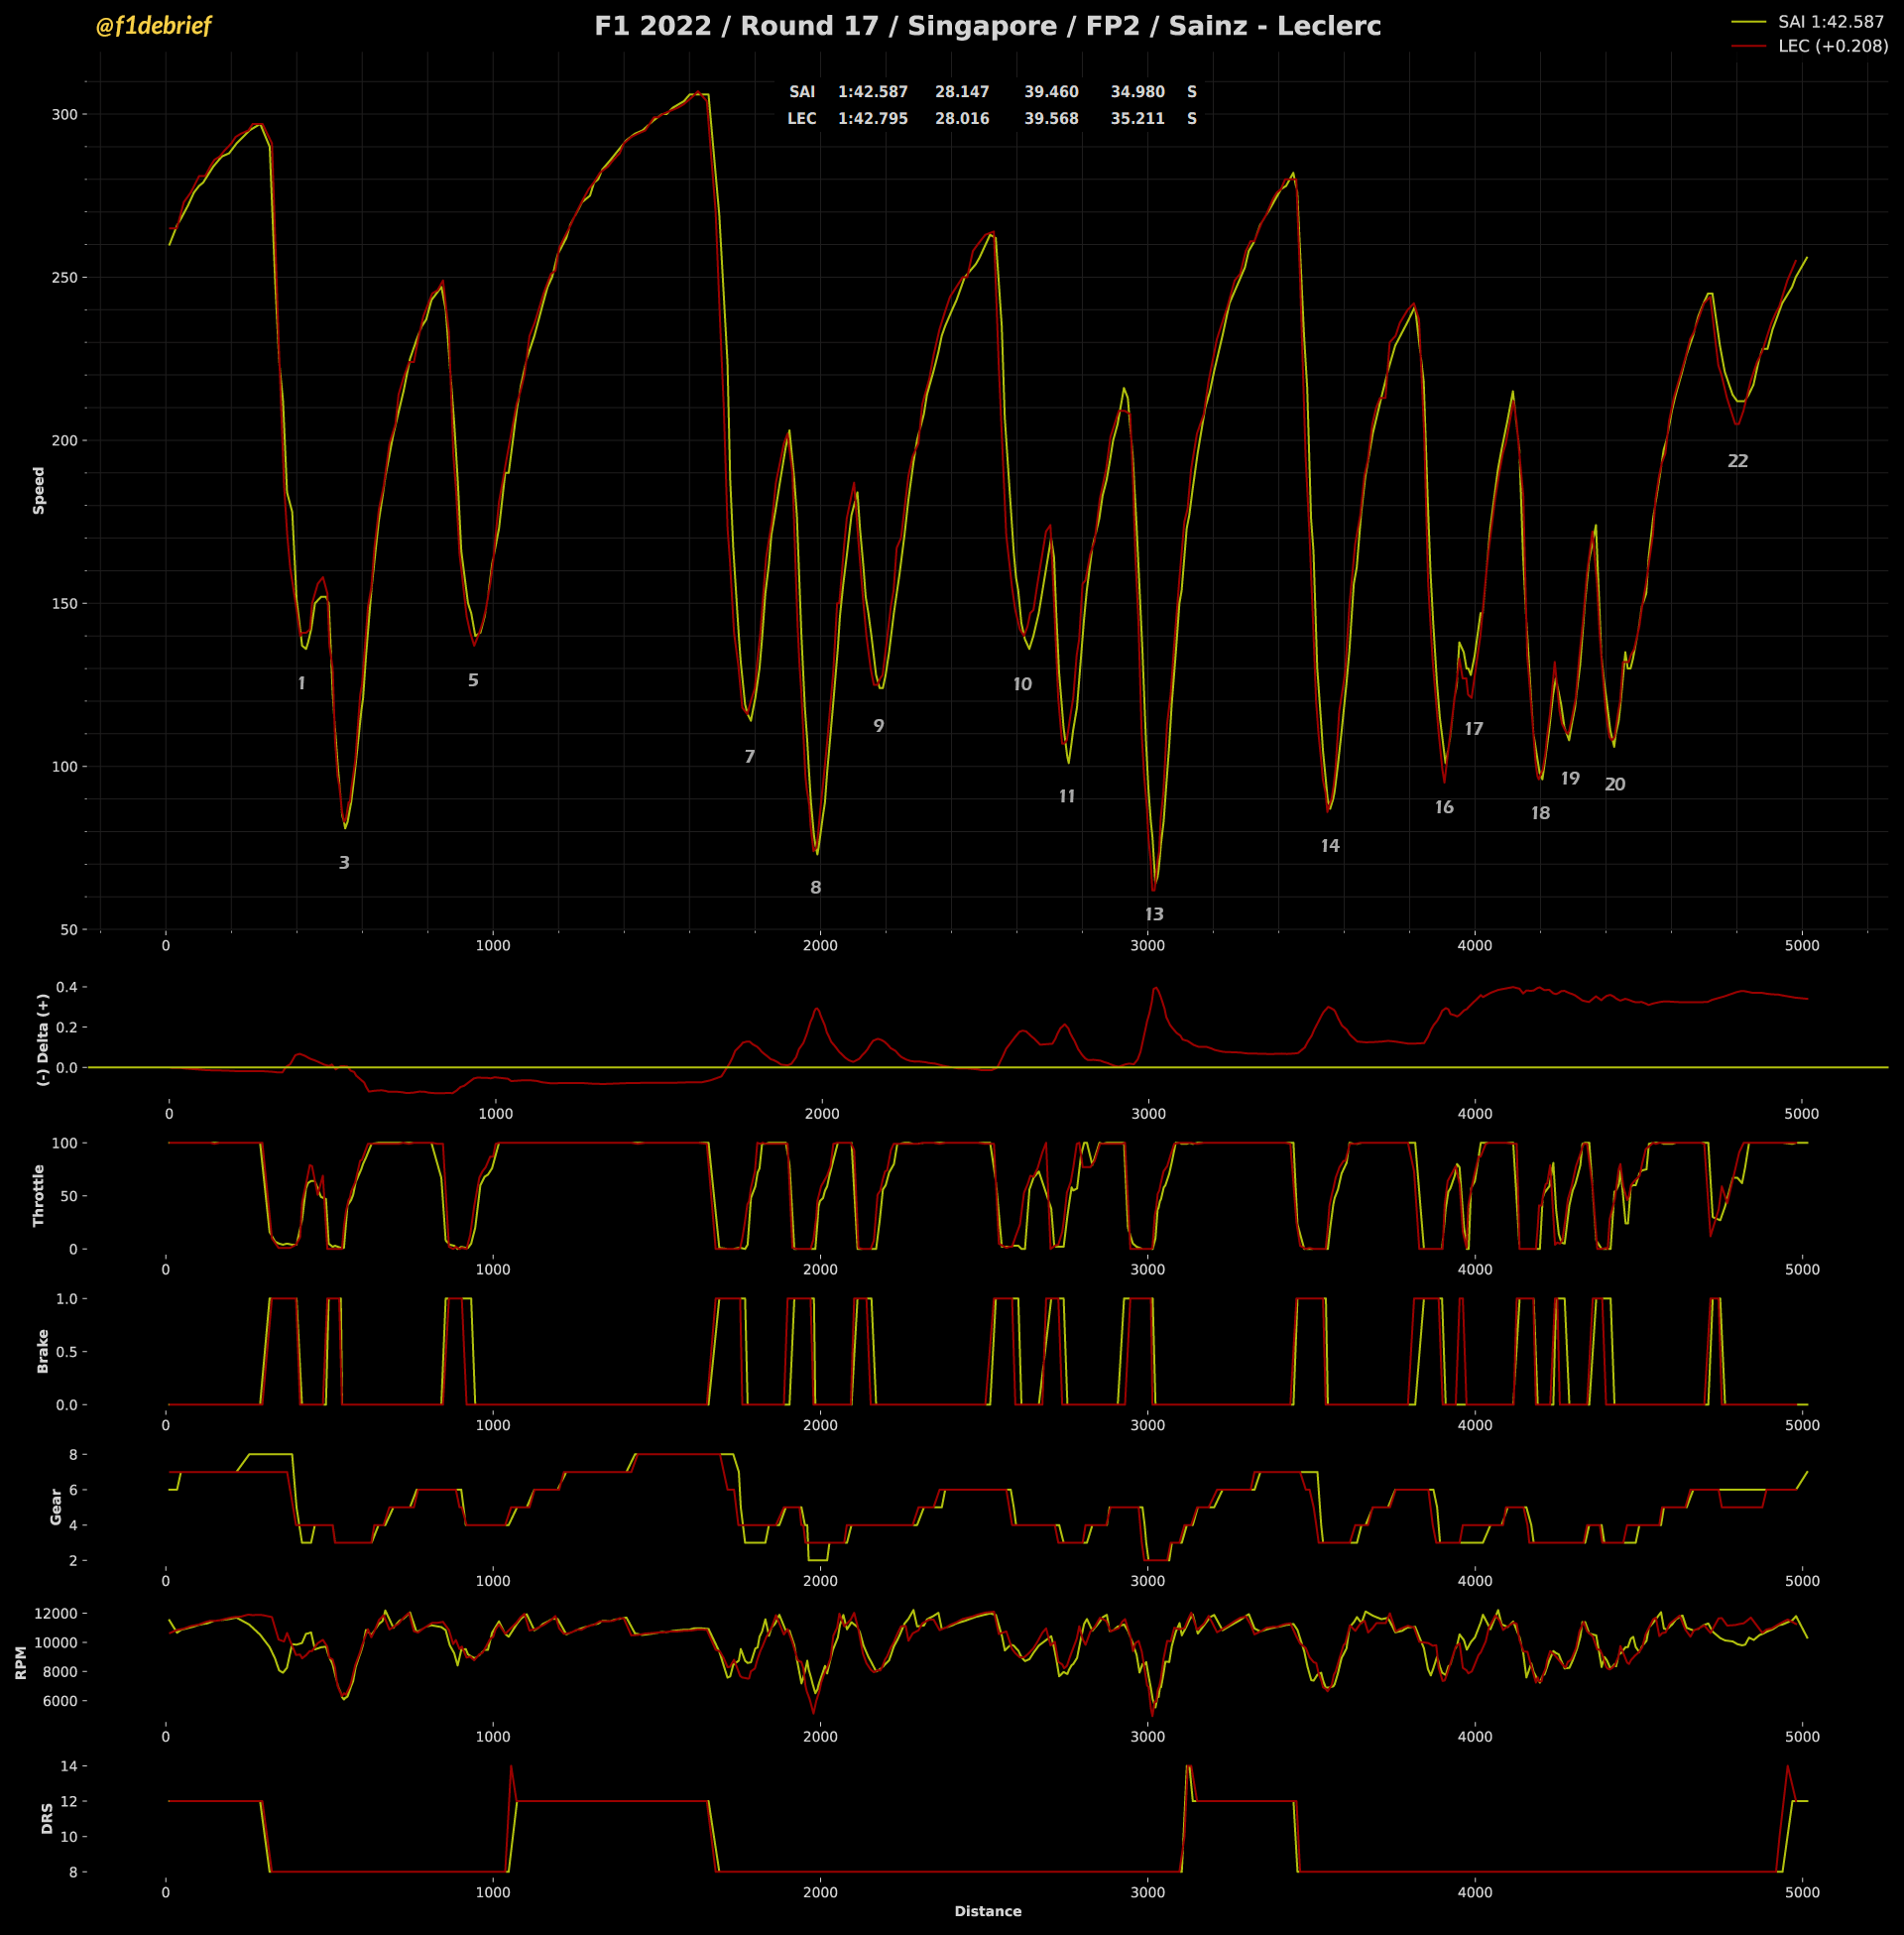Viewport: 1904px width, 1935px height.
Task: Click SAI sector one time 28.147
Action: click(962, 92)
